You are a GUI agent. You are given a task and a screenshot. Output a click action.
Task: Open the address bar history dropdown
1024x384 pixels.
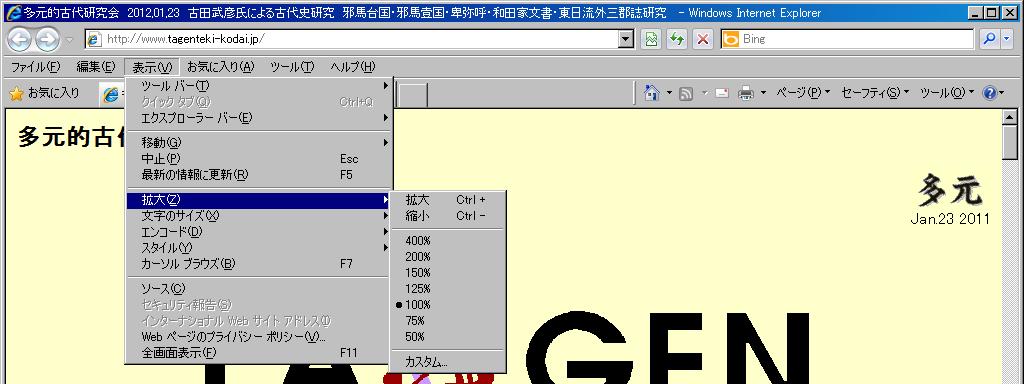point(627,39)
